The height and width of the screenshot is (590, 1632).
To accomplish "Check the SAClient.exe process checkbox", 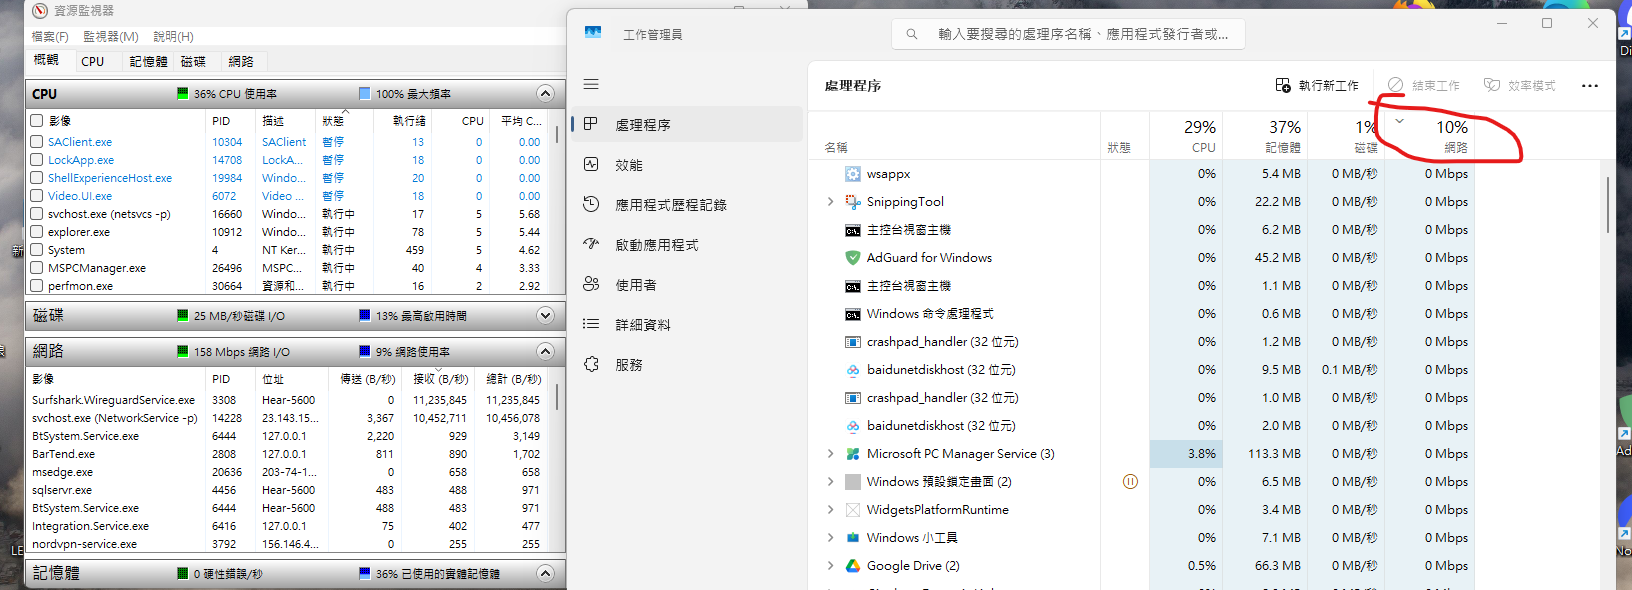I will [37, 142].
